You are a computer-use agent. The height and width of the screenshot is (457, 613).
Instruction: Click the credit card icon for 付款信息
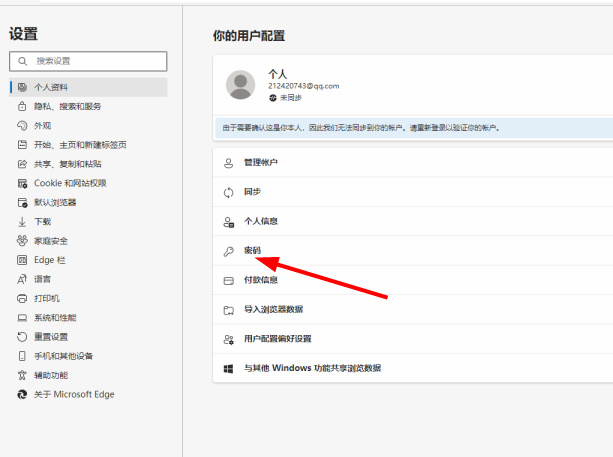pyautogui.click(x=228, y=280)
